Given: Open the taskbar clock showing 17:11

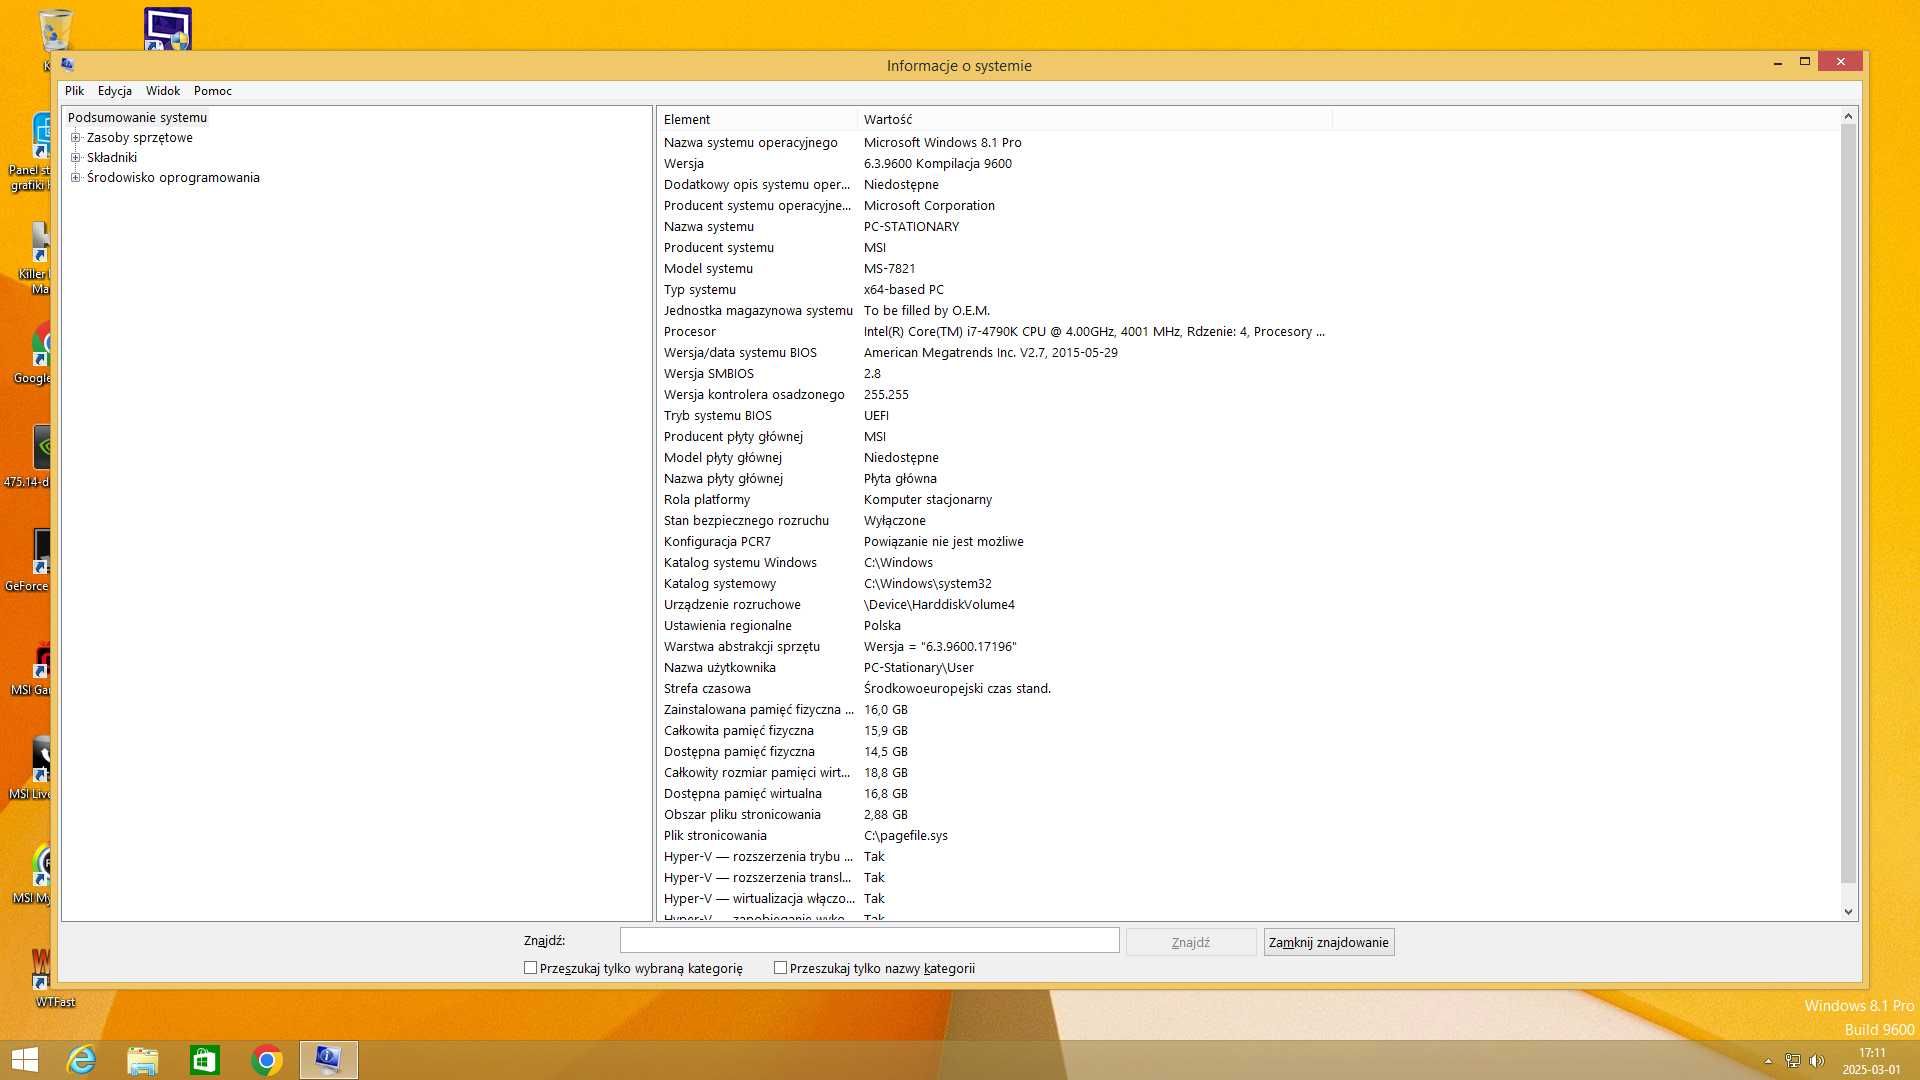Looking at the screenshot, I should 1871,1061.
